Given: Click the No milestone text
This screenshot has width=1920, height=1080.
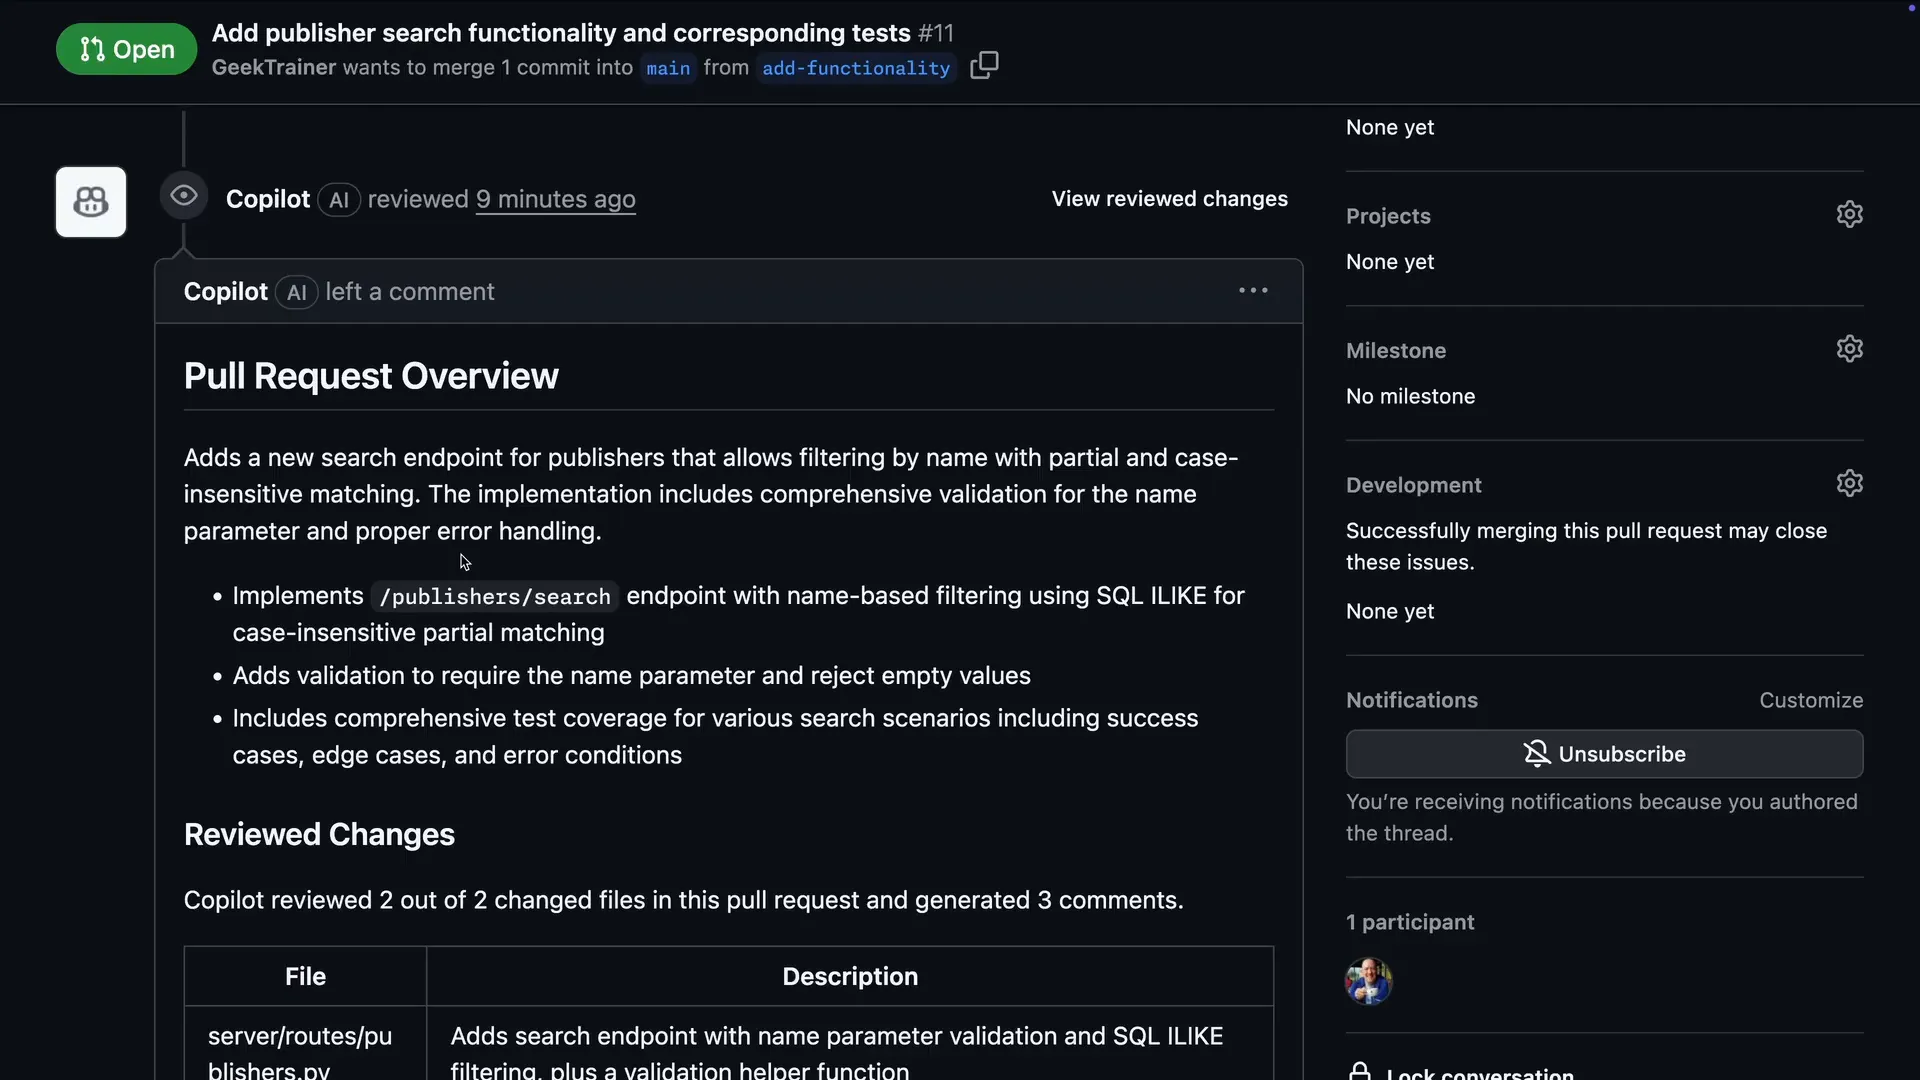Looking at the screenshot, I should click(1410, 396).
